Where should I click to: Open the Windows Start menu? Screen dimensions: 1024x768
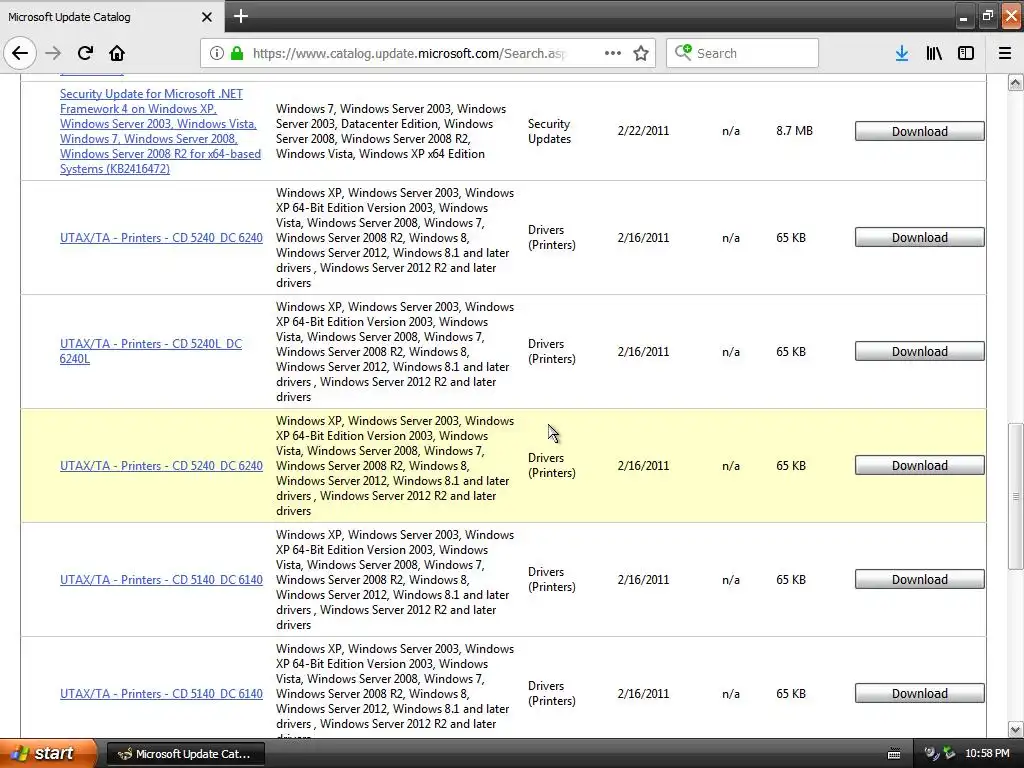(x=48, y=753)
